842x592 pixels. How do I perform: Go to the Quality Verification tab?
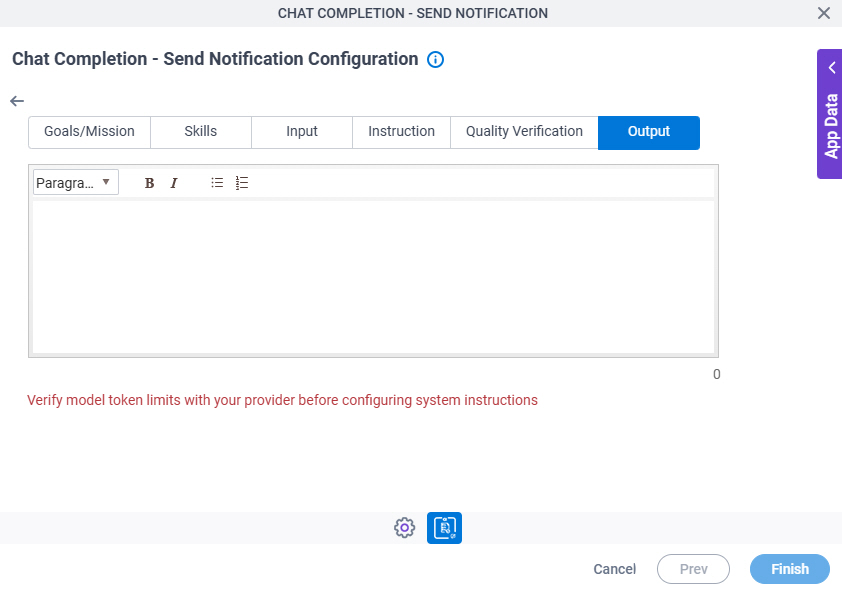[524, 132]
